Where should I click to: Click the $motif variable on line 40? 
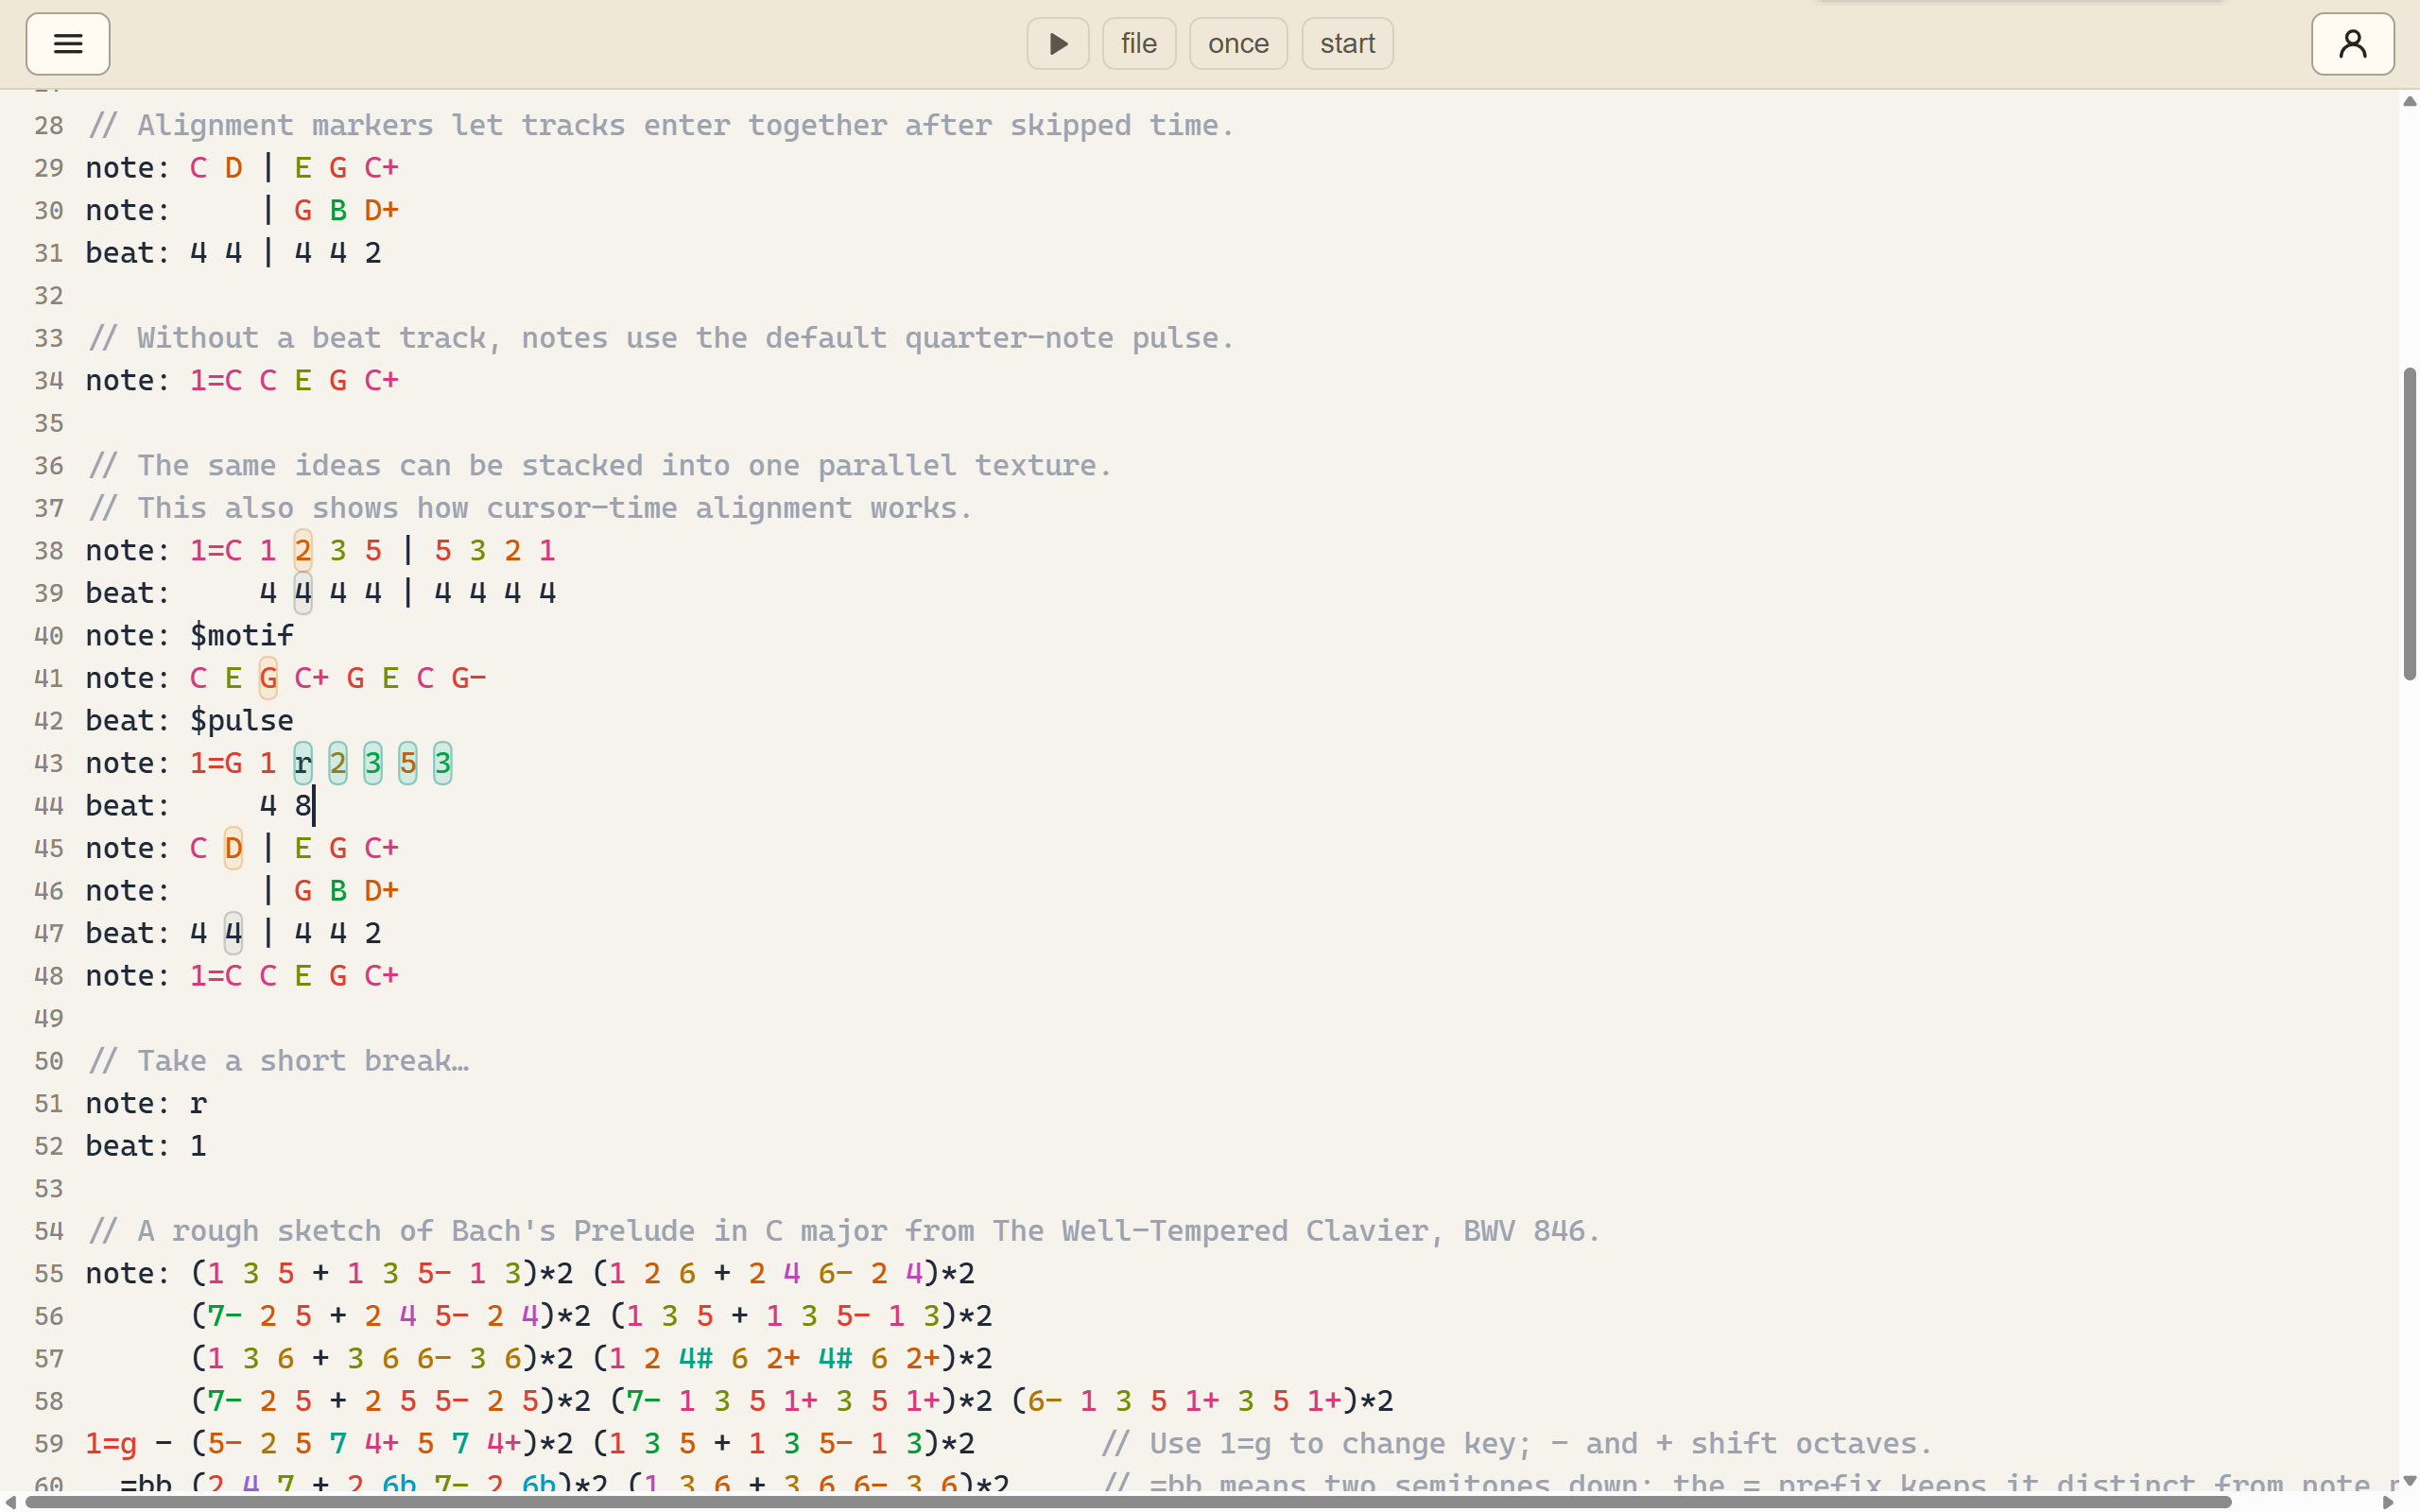point(242,636)
